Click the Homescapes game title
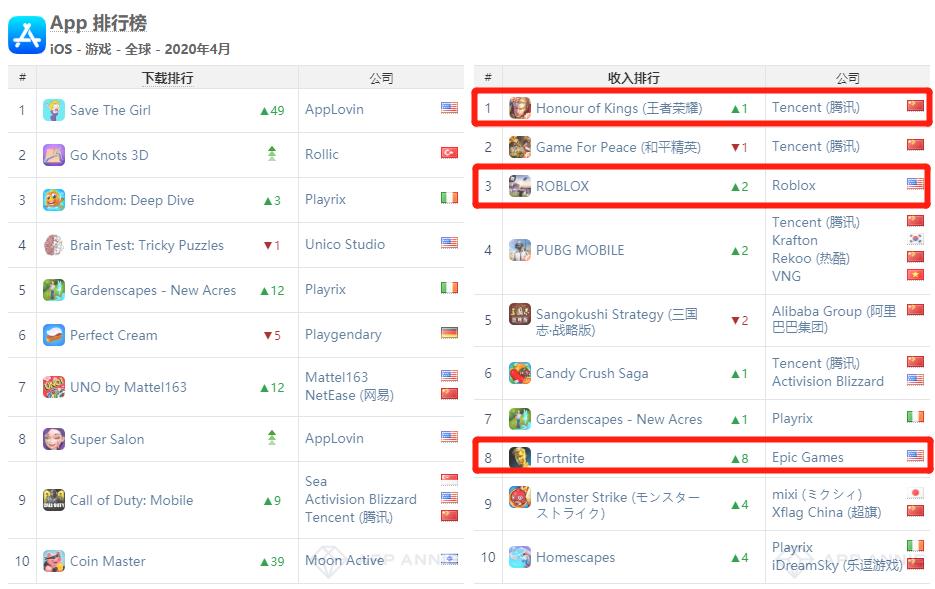935x589 pixels. pos(575,557)
